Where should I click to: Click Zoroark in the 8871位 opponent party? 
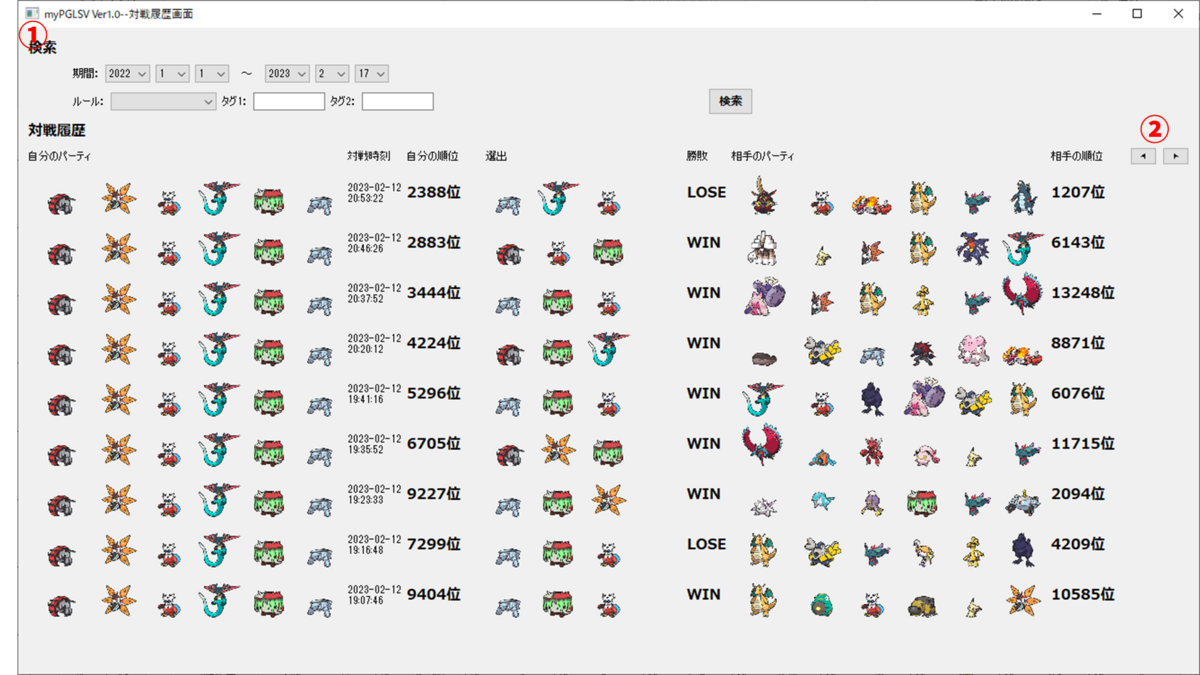coord(922,352)
